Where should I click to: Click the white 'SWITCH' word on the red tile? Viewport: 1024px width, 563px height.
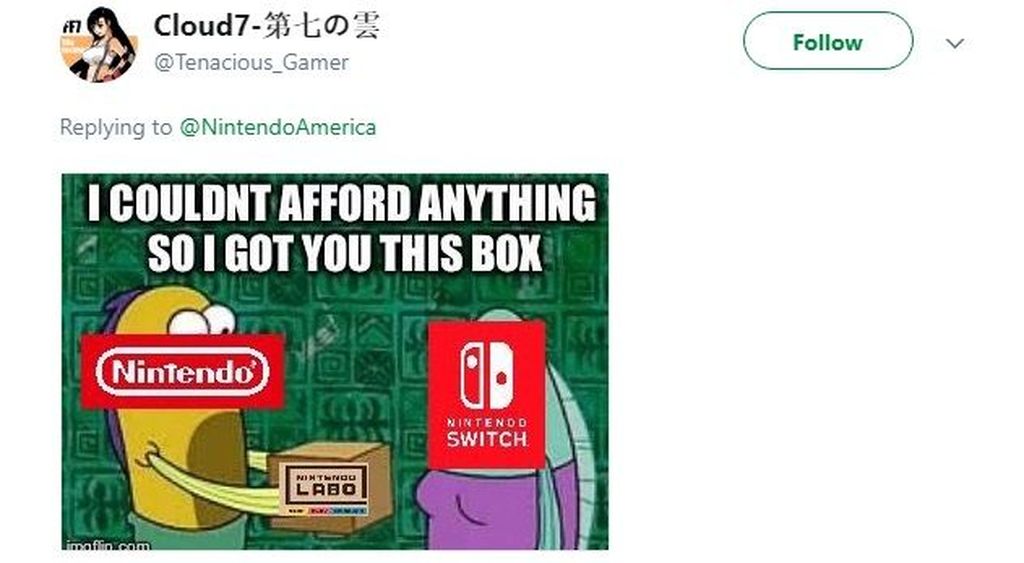pyautogui.click(x=487, y=439)
